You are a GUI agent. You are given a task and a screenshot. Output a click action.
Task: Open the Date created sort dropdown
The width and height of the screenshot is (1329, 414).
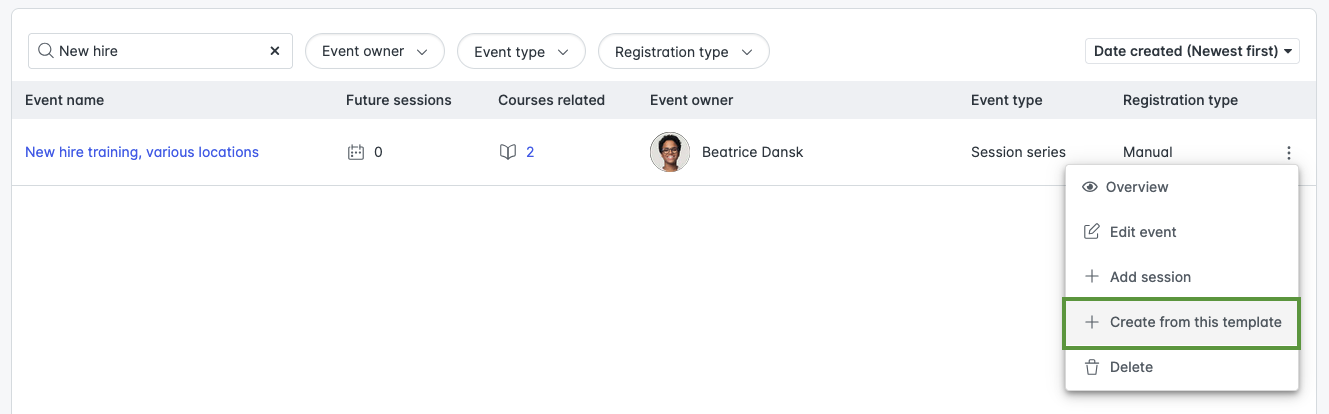1192,51
